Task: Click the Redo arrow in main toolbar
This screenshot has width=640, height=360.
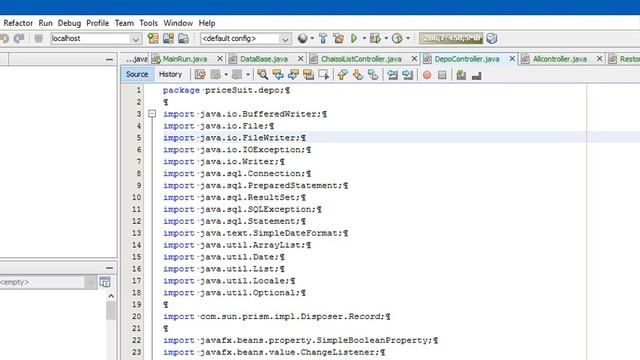Action: (x=19, y=38)
